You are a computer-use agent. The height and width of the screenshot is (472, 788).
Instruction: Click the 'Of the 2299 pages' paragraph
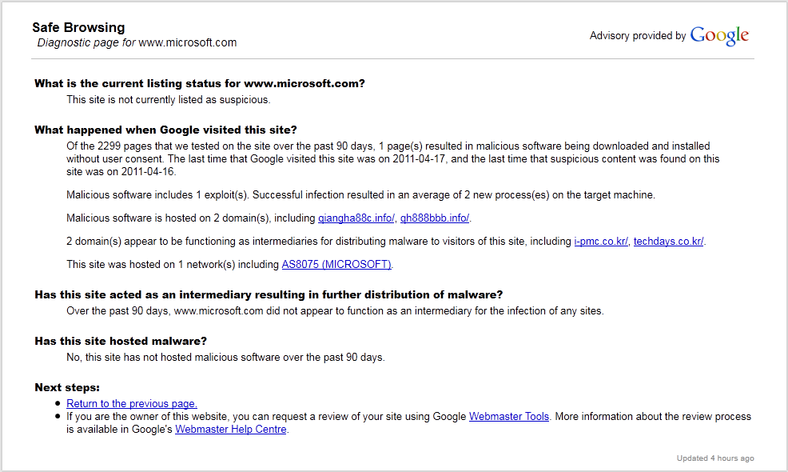pyautogui.click(x=393, y=159)
